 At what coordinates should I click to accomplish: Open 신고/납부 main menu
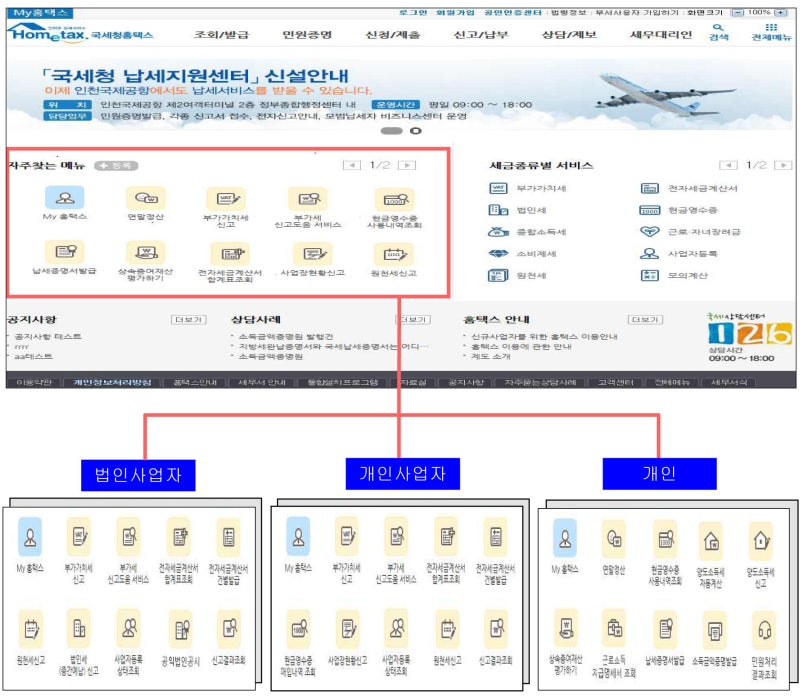481,35
